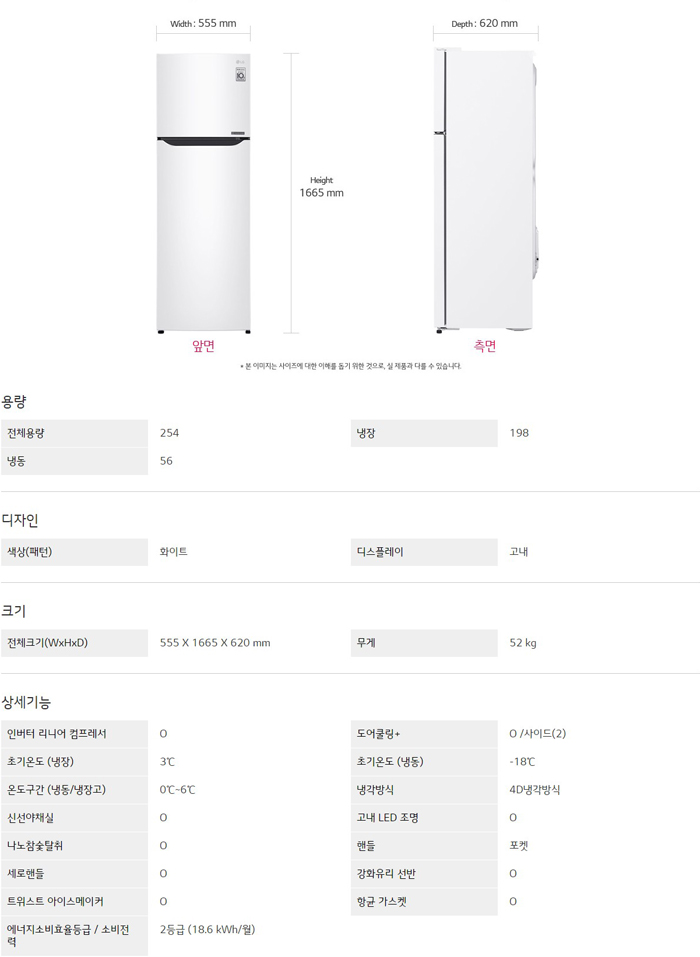700x957 pixels.
Task: Click the 도어쿨링+ row label
Action: (378, 734)
